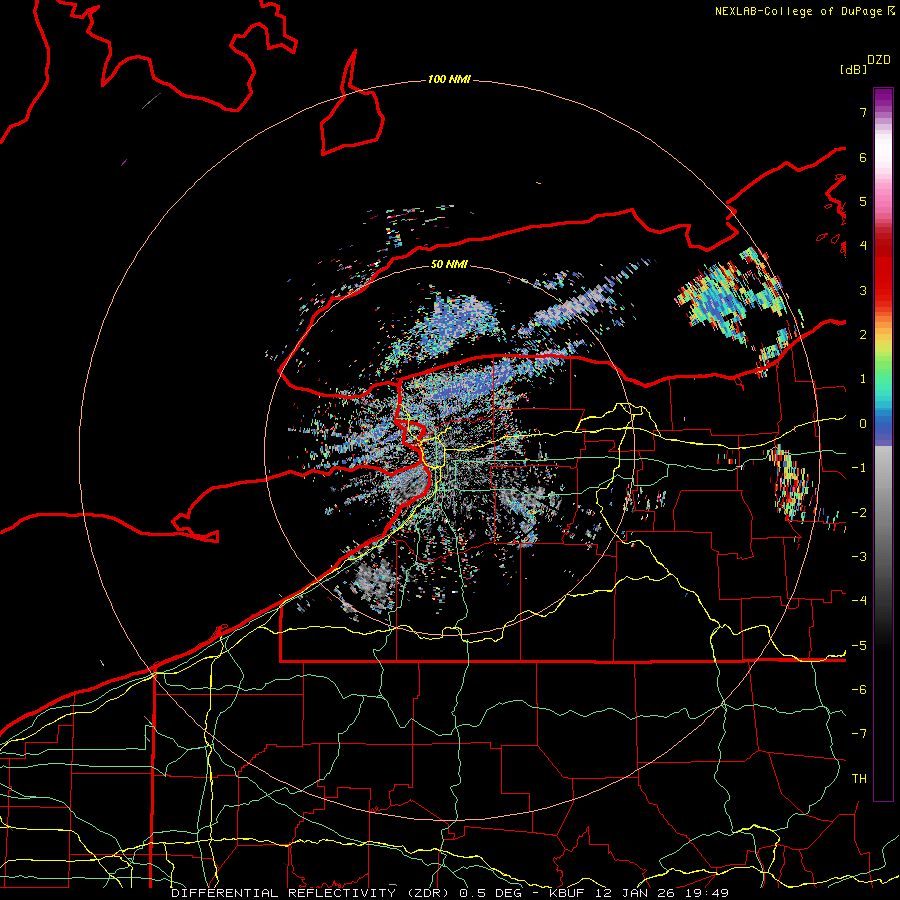
Task: Click the 6 dB value on color scale
Action: pyautogui.click(x=863, y=157)
